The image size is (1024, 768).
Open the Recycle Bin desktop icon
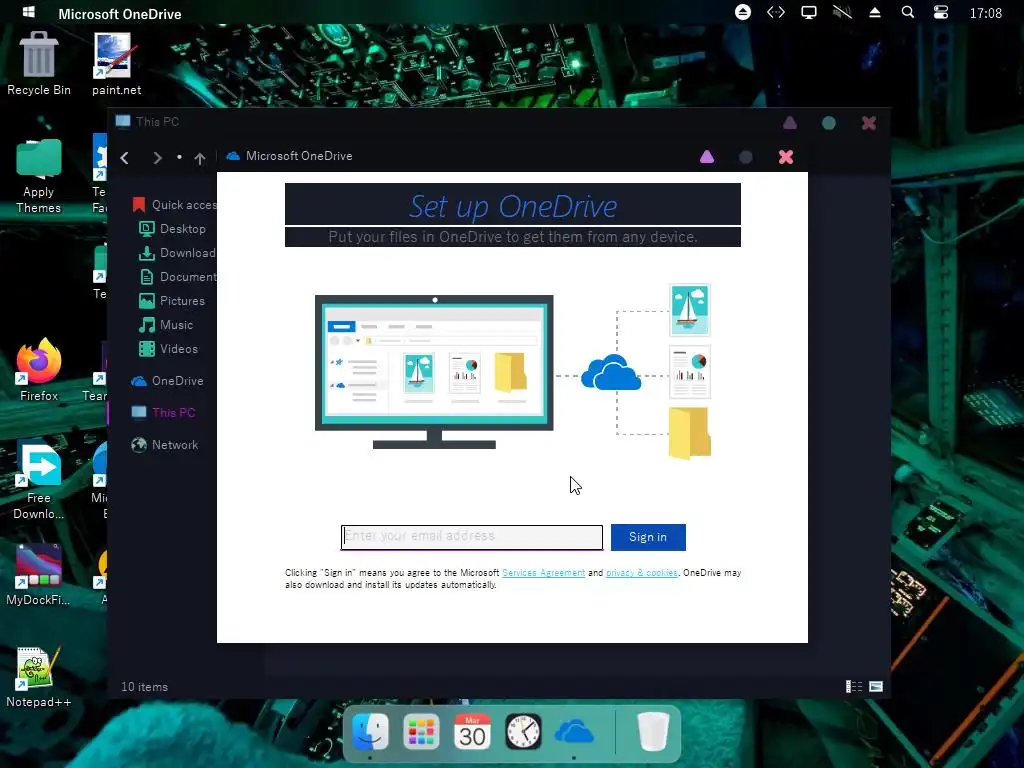[39, 63]
